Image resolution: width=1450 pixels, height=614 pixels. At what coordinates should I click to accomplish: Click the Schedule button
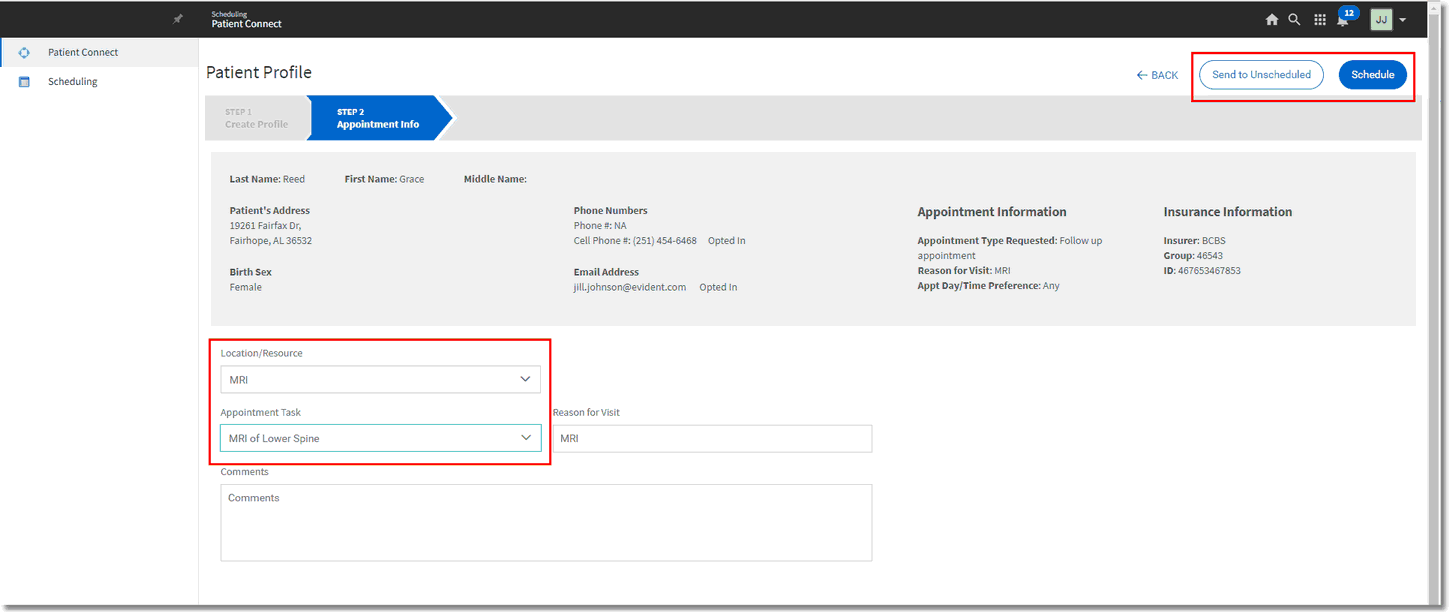[x=1372, y=75]
